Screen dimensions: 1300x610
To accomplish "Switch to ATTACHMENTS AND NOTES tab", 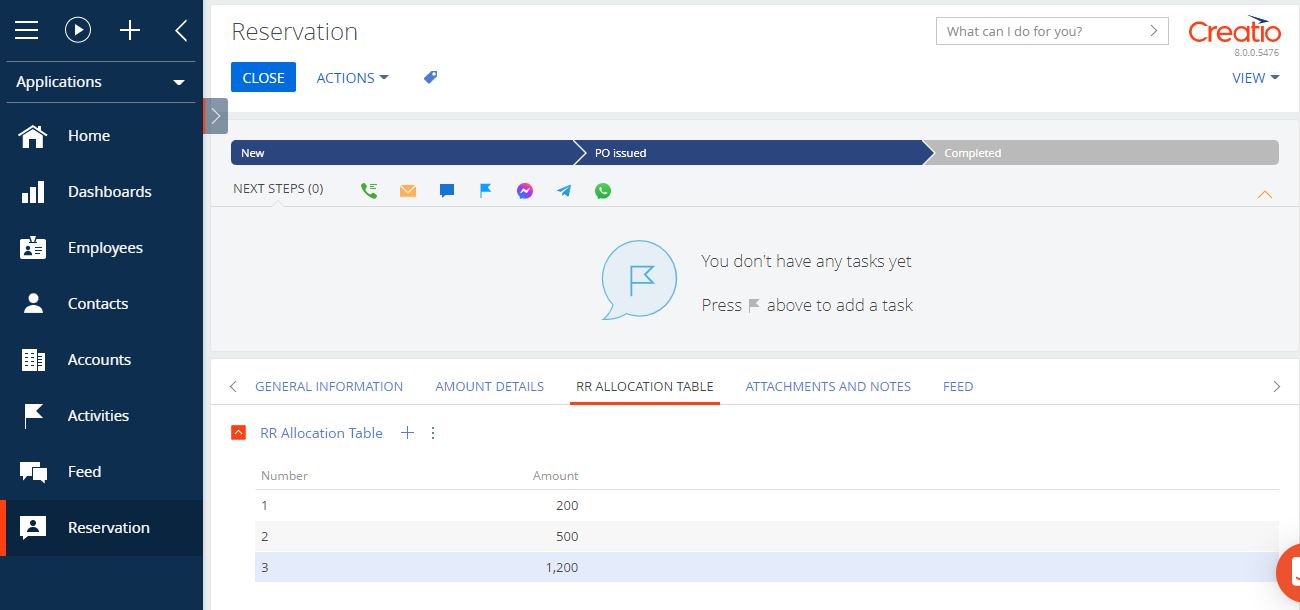I will click(x=828, y=386).
